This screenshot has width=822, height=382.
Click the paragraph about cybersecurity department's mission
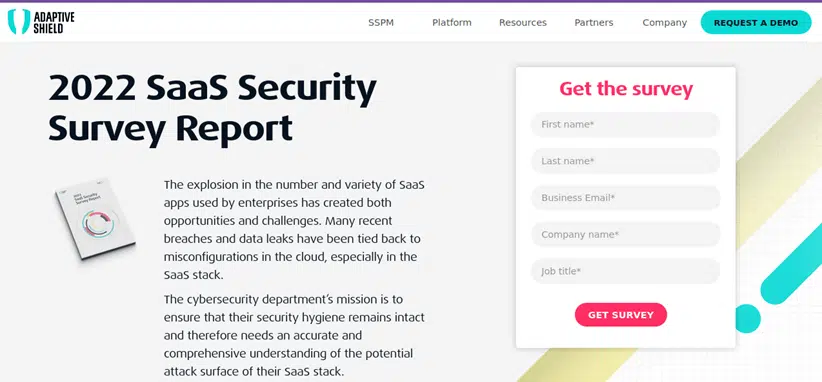tap(294, 336)
